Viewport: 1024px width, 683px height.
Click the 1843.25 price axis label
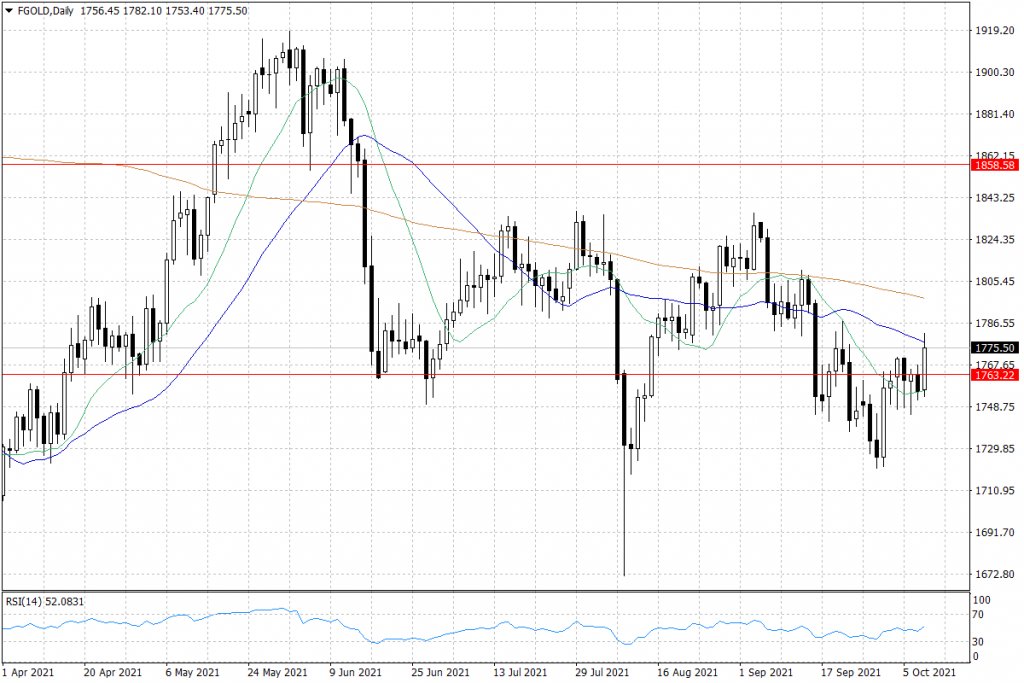pyautogui.click(x=995, y=198)
